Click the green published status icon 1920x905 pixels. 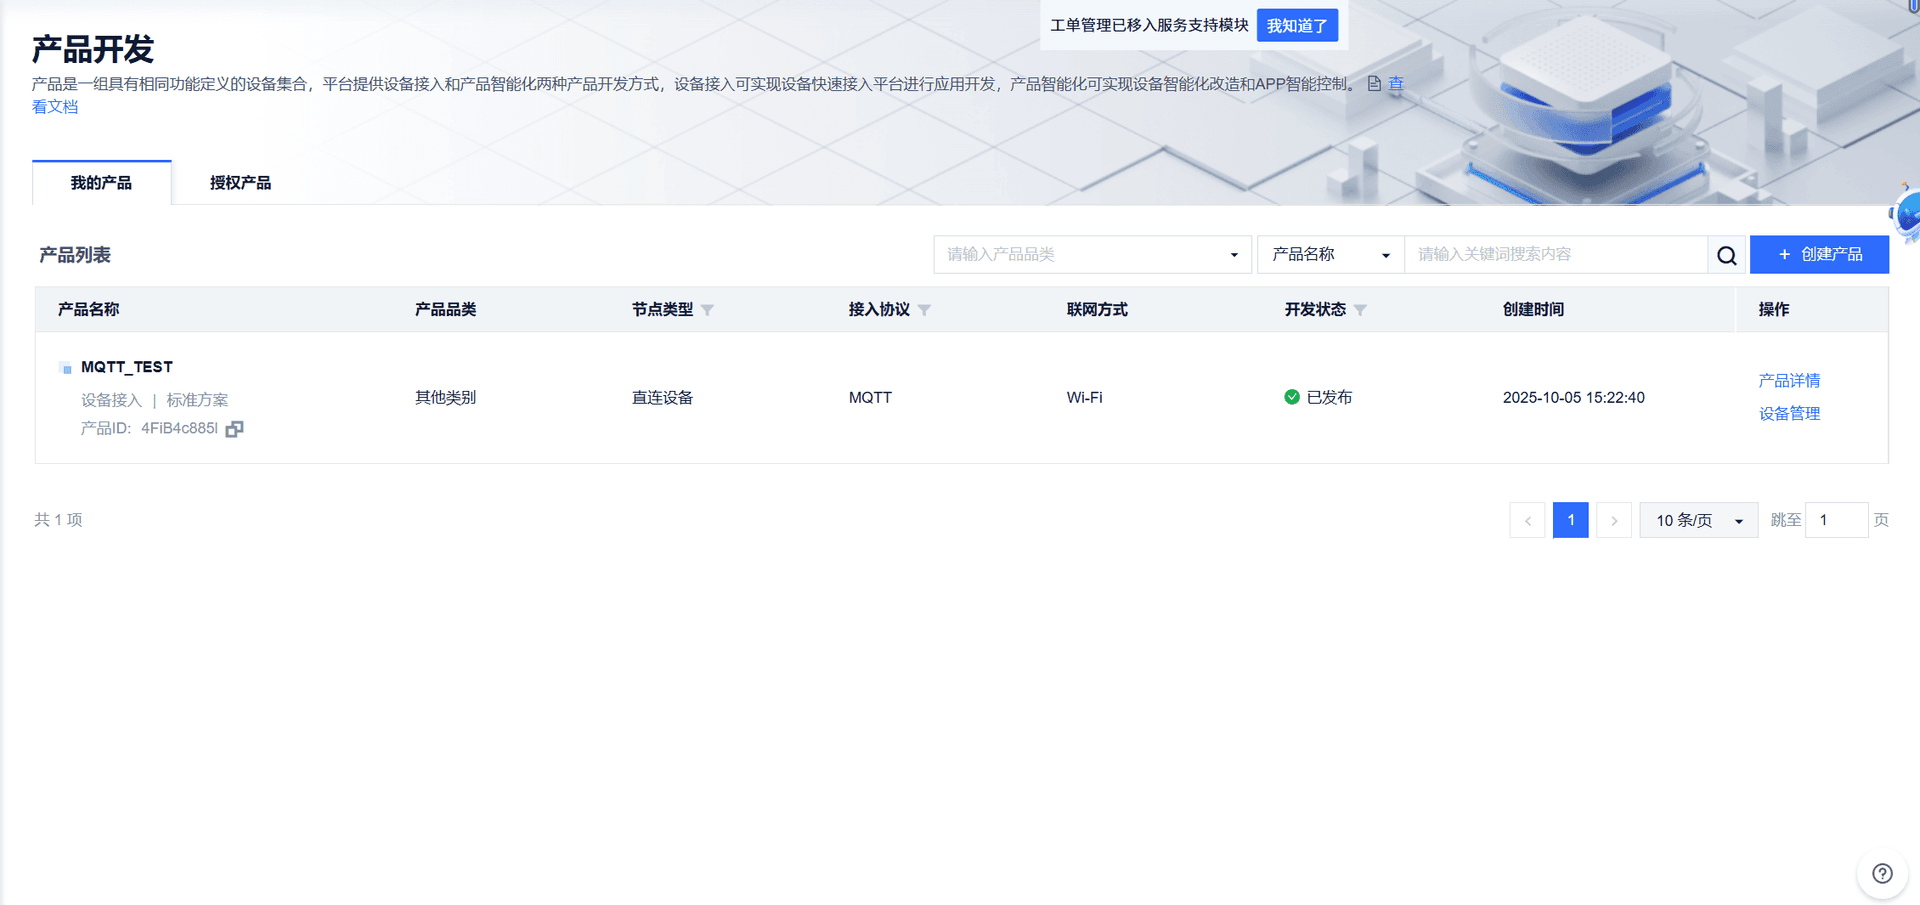pyautogui.click(x=1291, y=397)
